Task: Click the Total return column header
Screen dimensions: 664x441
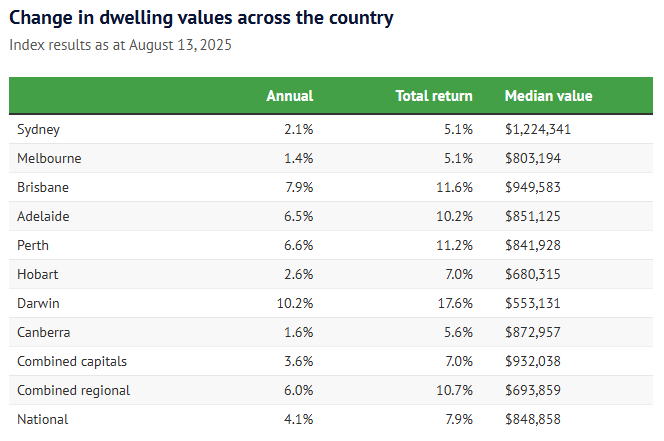Action: pos(434,96)
